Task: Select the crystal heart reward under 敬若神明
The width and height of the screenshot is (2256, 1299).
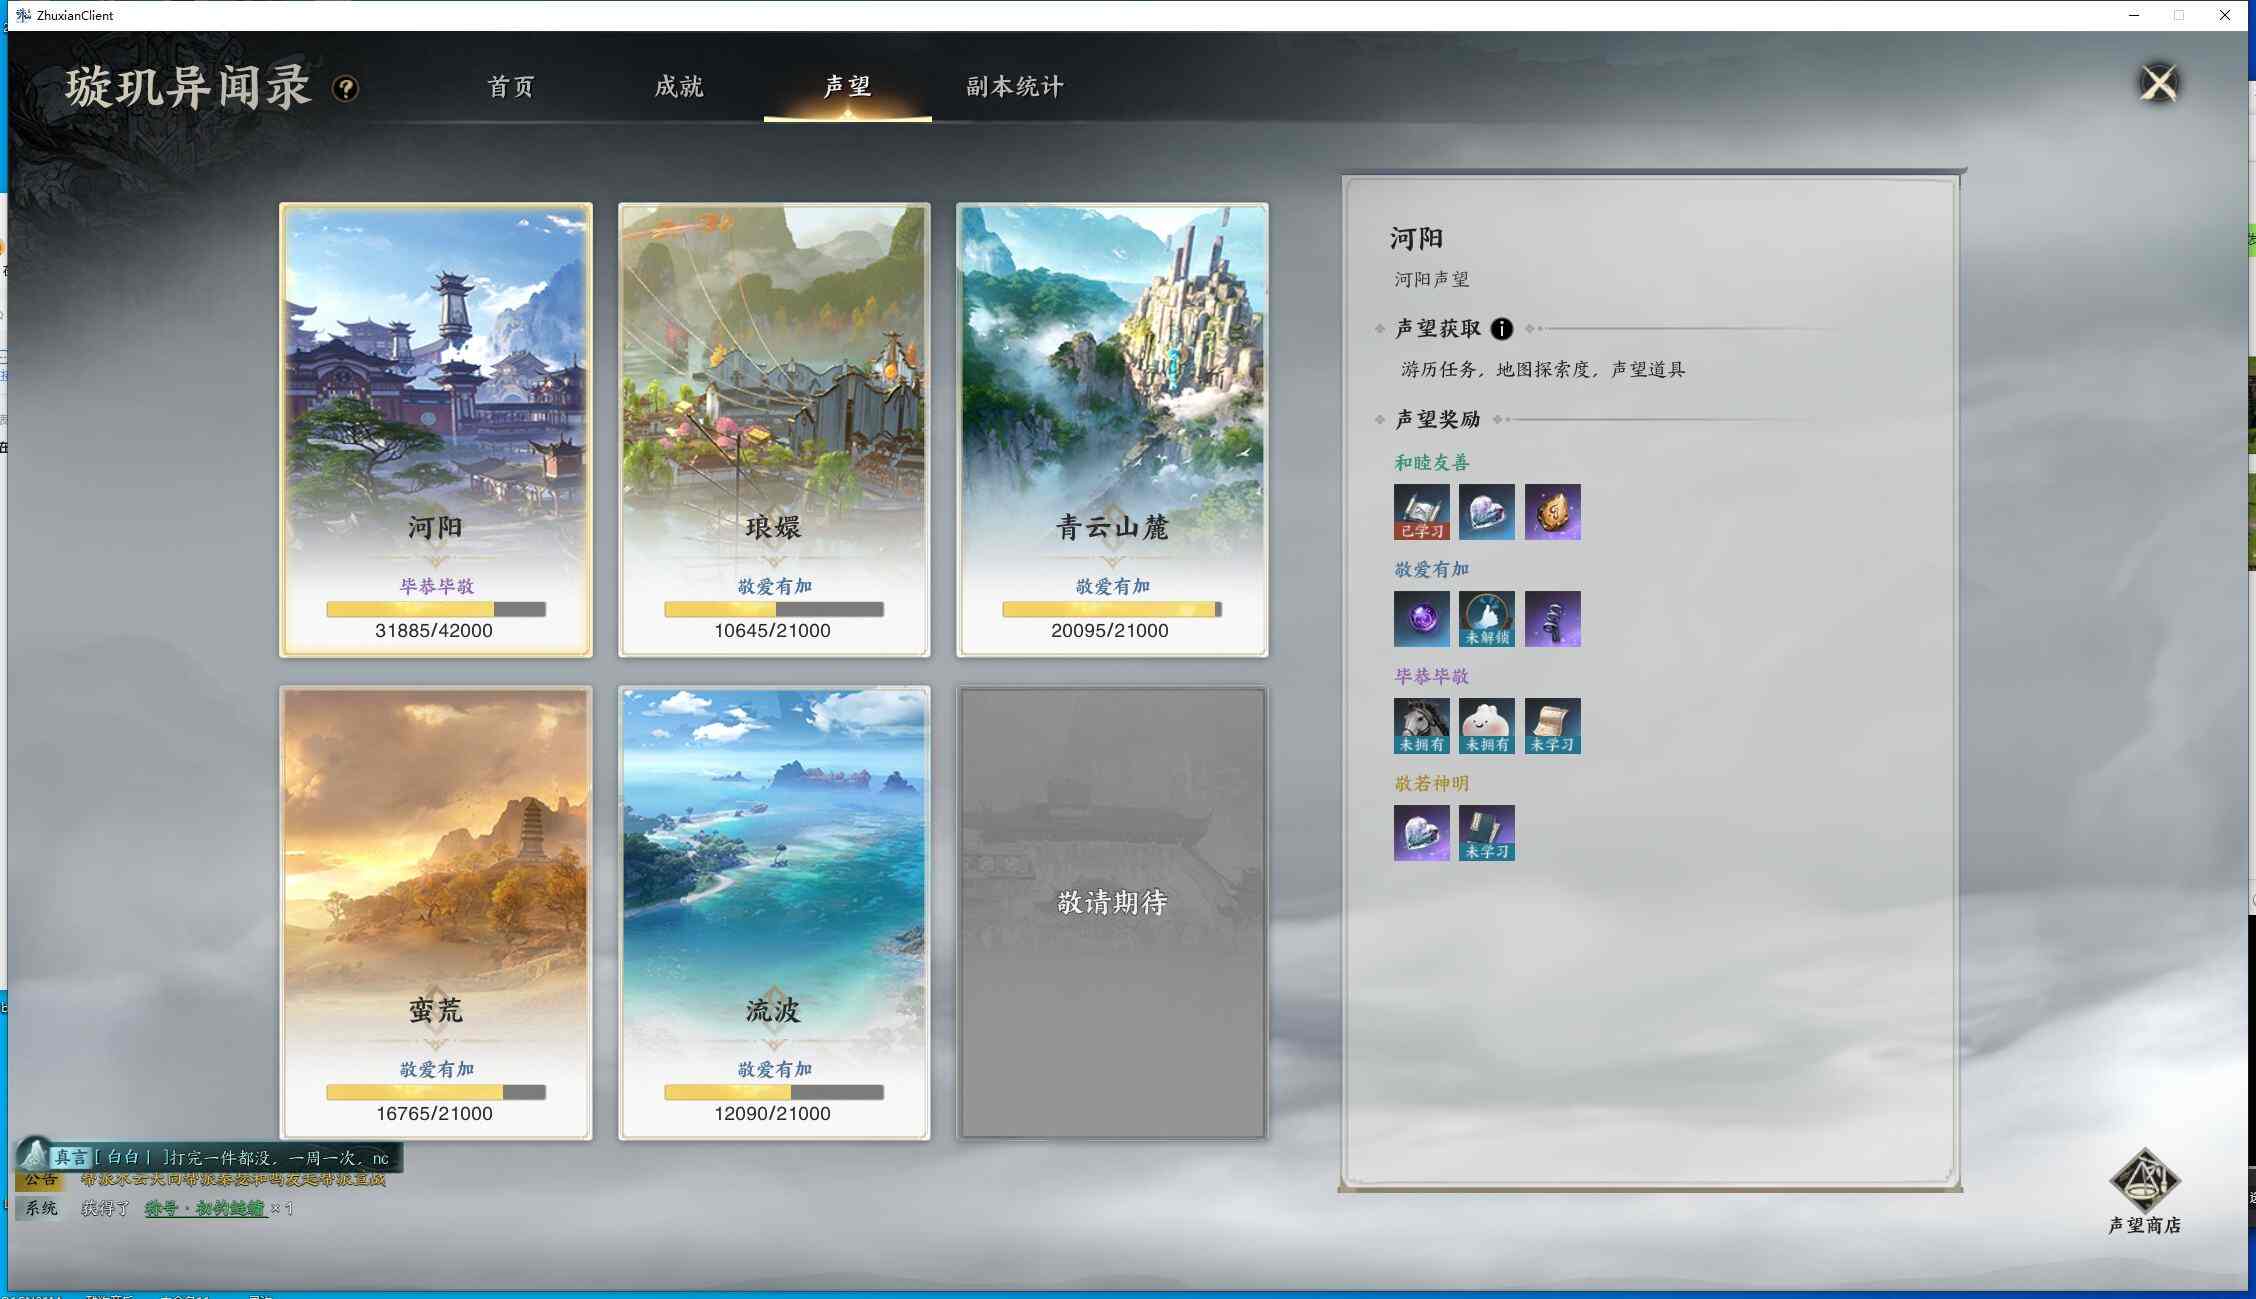Action: click(x=1421, y=833)
